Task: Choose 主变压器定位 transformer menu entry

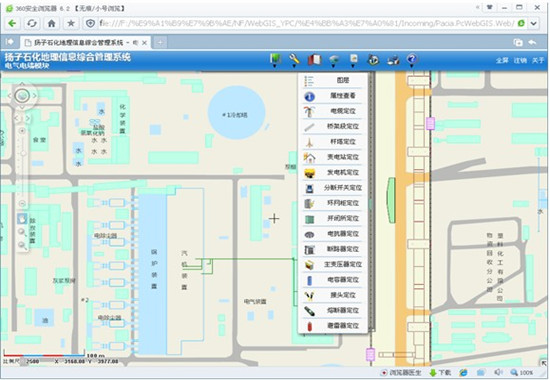Action: tap(333, 265)
